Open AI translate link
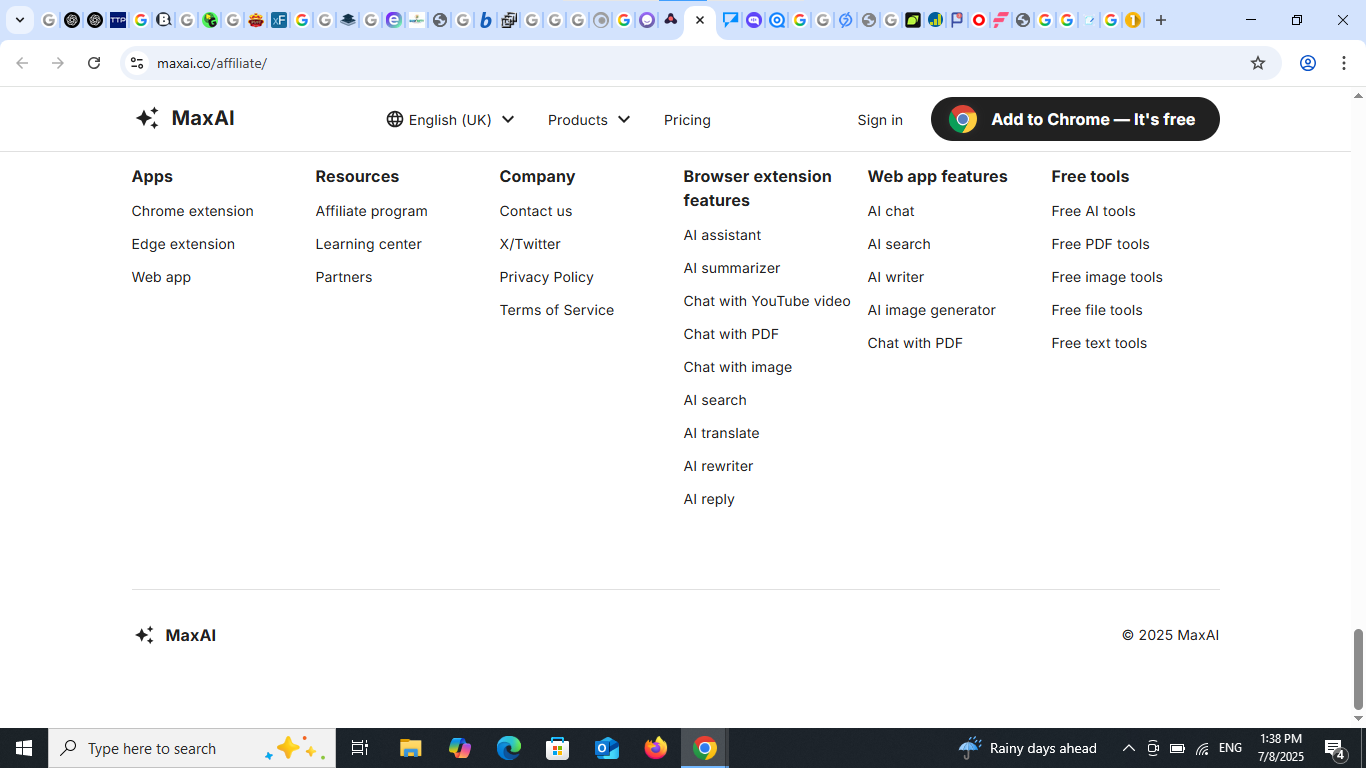 tap(722, 433)
